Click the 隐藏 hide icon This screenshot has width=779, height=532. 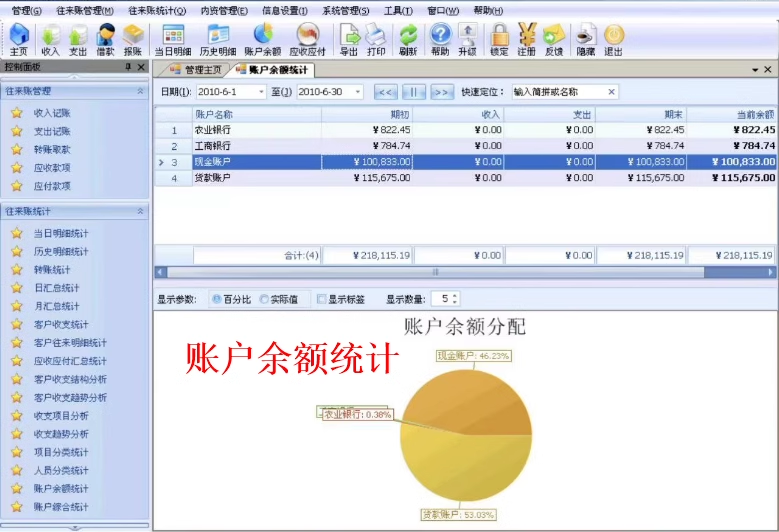pyautogui.click(x=586, y=40)
